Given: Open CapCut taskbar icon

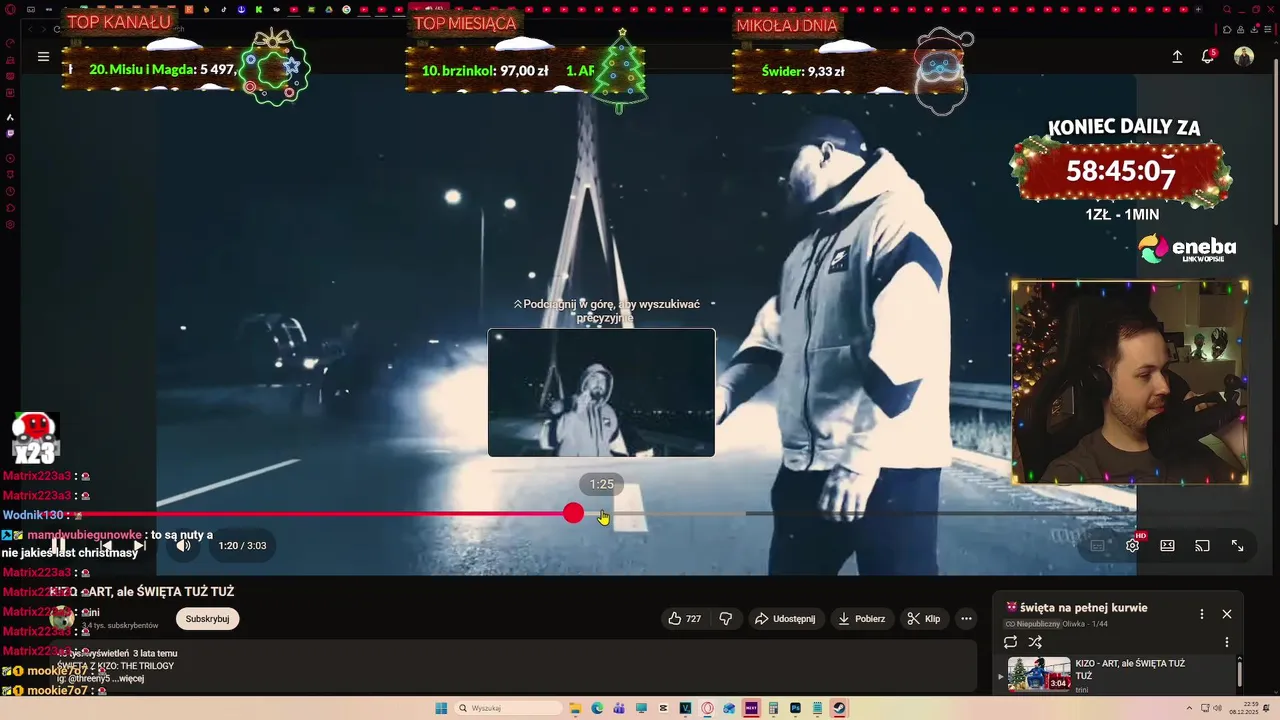Looking at the screenshot, I should pos(663,708).
